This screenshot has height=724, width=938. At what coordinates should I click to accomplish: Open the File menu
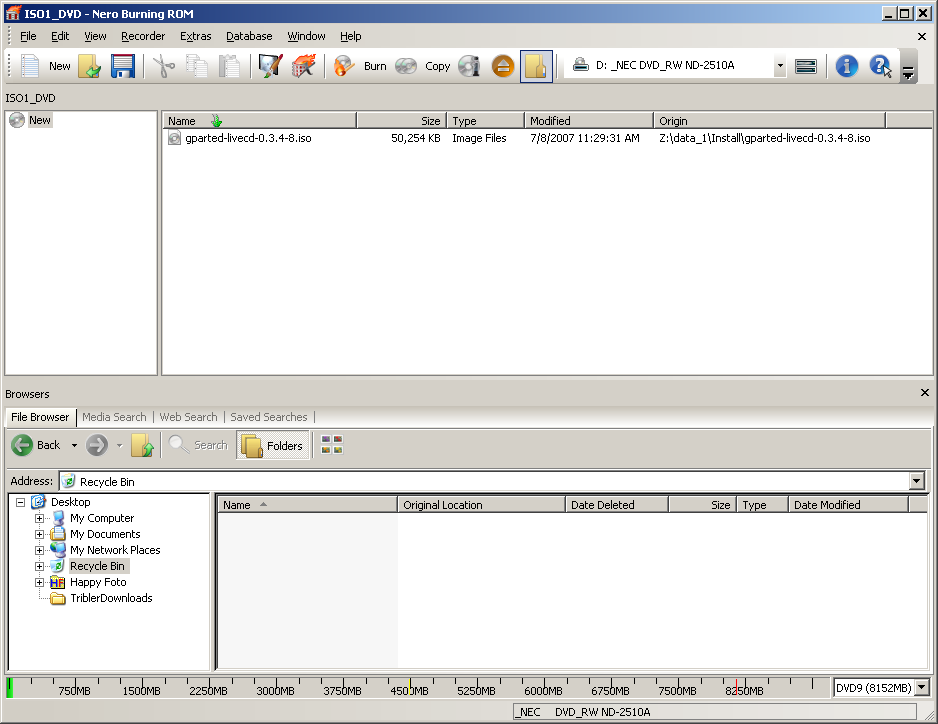tap(28, 36)
